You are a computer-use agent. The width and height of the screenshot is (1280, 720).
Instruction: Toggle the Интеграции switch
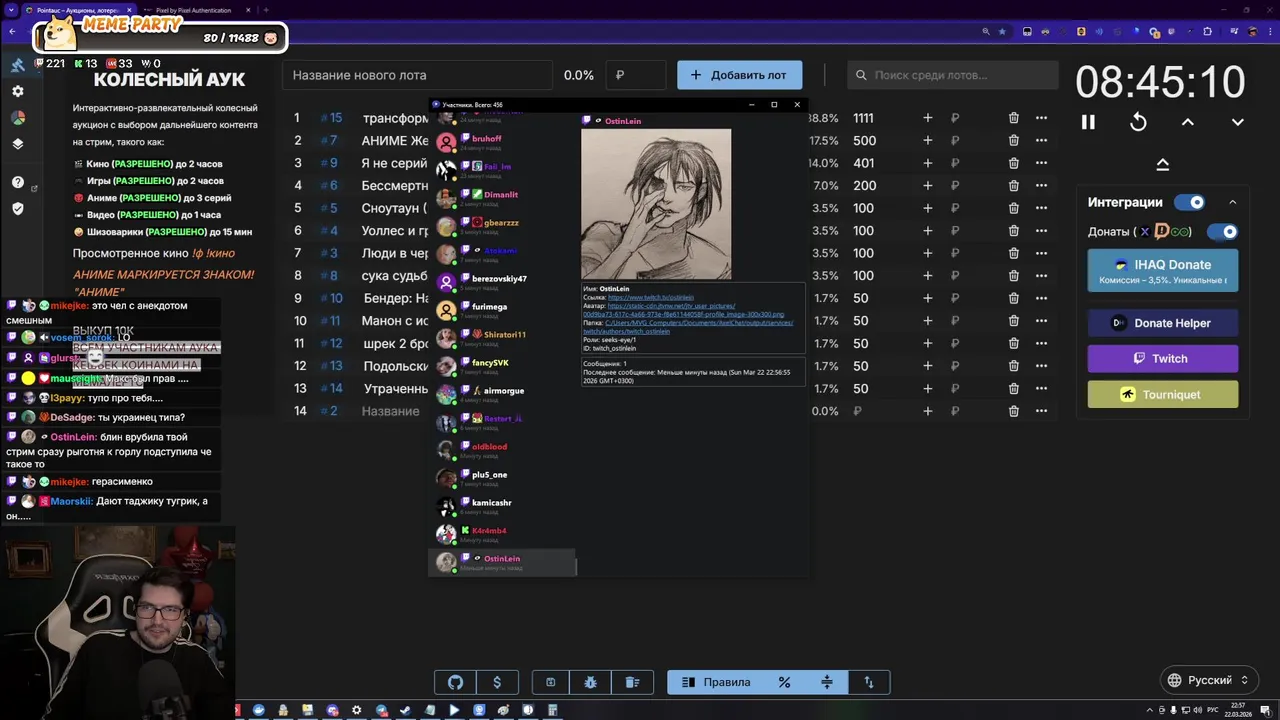click(1190, 202)
